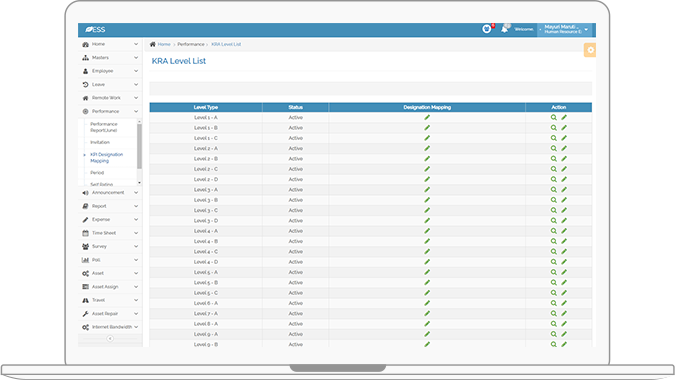Open Asset Repair sidebar menu
The width and height of the screenshot is (675, 380).
110,314
